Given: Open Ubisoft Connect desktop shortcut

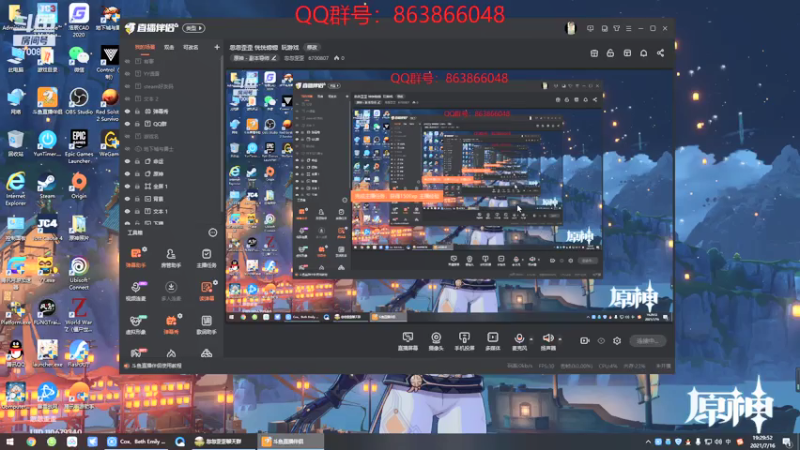Looking at the screenshot, I should (x=79, y=273).
